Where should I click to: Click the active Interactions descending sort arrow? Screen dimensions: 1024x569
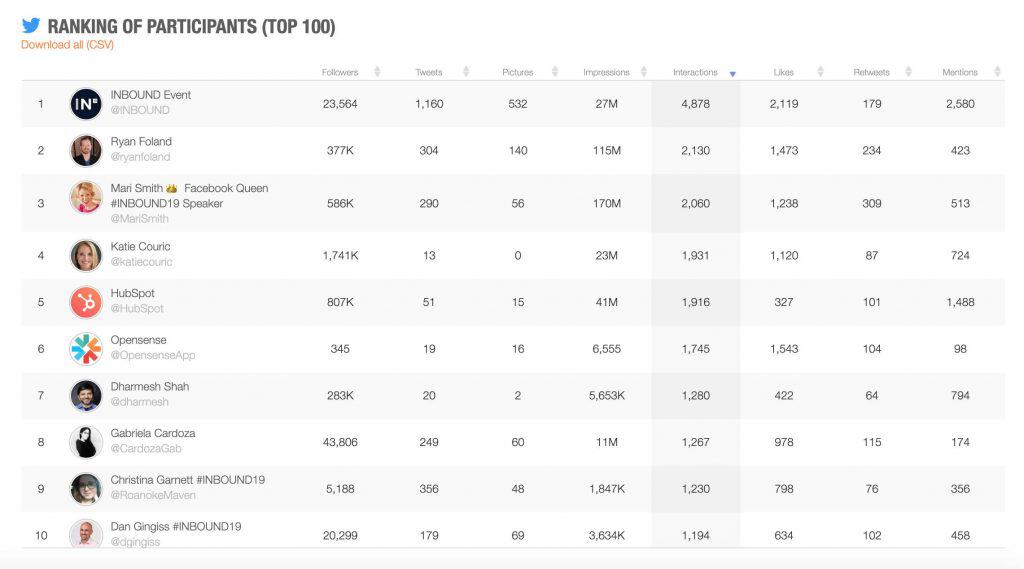coord(733,74)
